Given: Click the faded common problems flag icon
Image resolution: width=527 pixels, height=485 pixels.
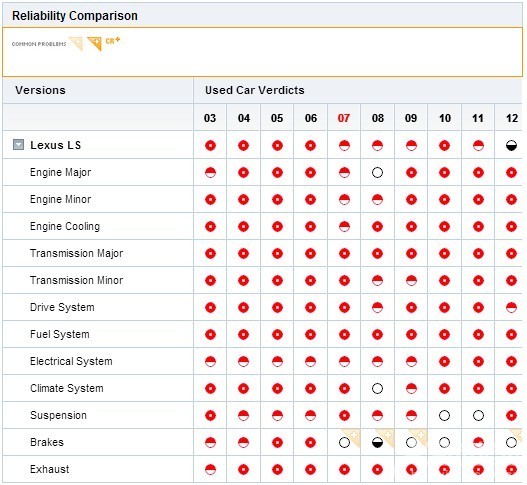Looking at the screenshot, I should 76,44.
